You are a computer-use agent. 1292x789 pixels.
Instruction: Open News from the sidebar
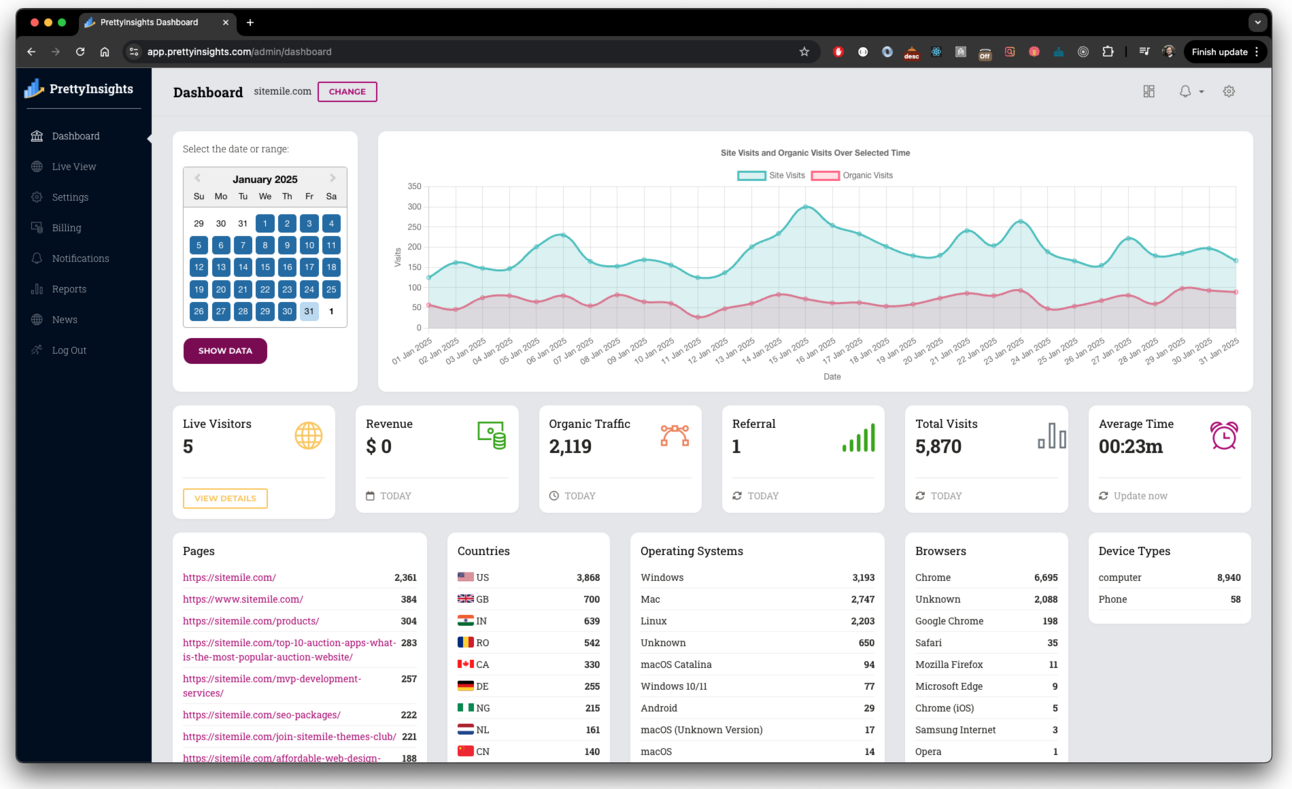pyautogui.click(x=63, y=319)
